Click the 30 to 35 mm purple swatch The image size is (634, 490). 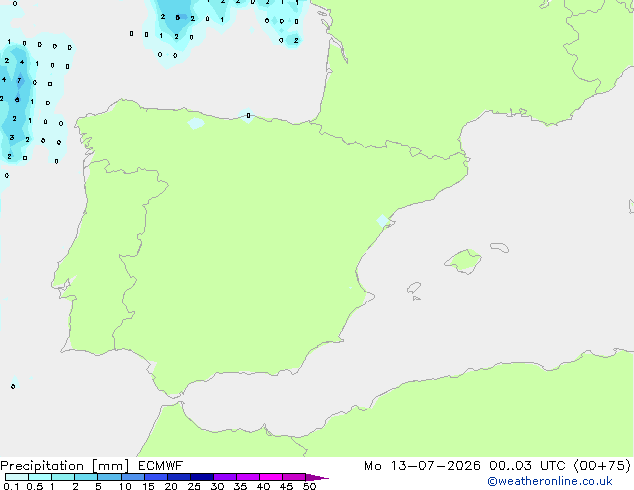225,477
